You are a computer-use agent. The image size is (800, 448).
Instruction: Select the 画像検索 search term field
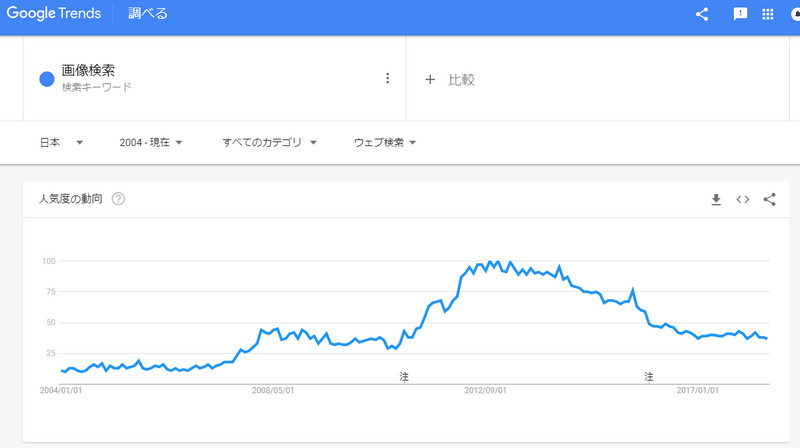tap(88, 71)
